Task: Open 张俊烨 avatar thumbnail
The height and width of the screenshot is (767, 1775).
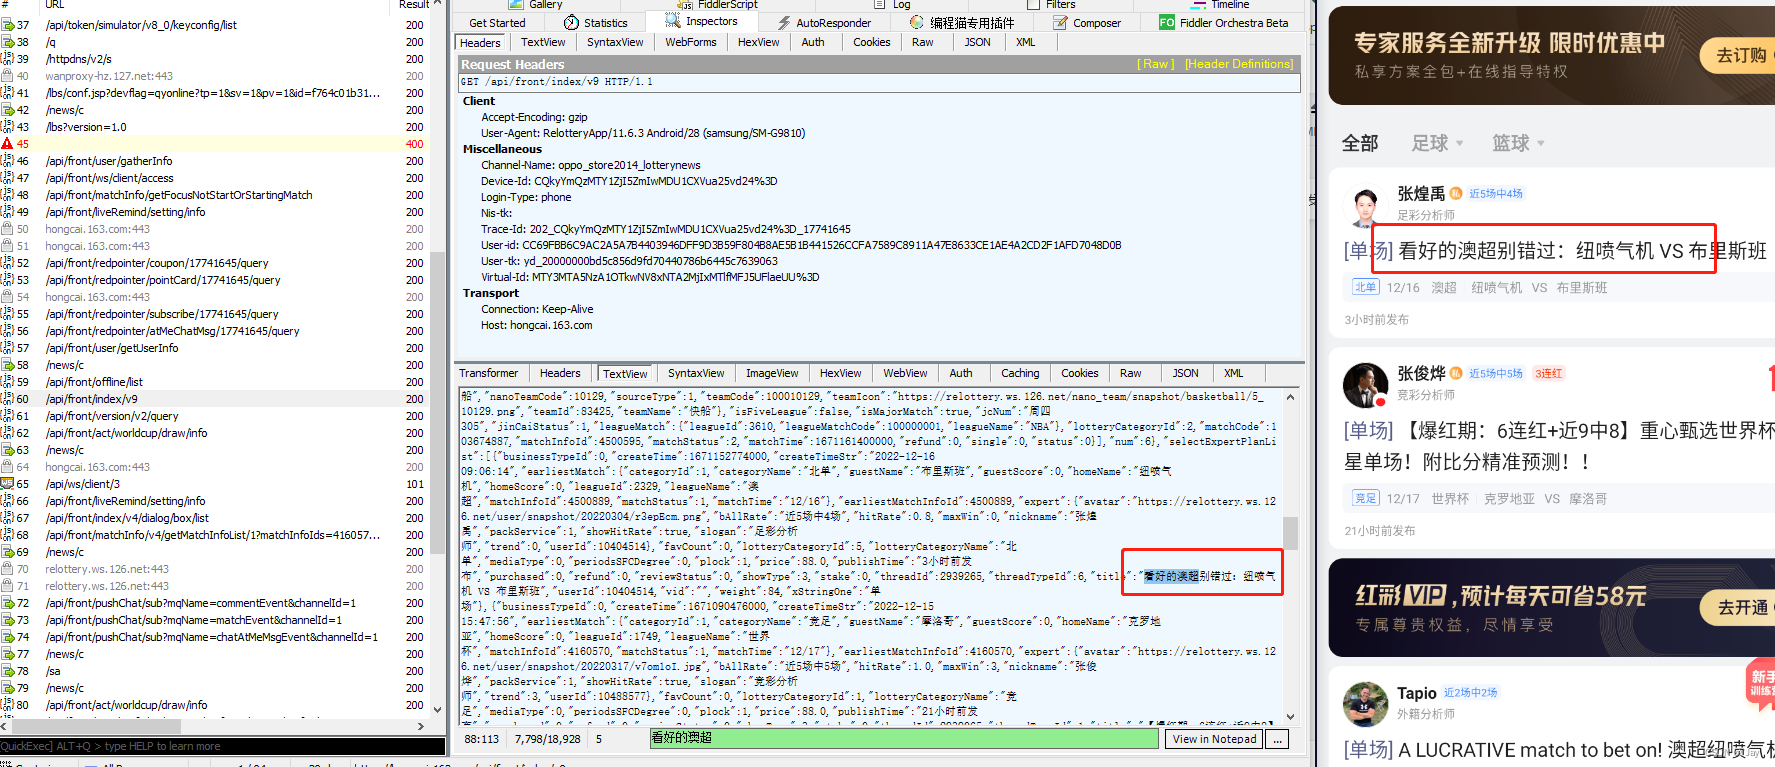Action: pyautogui.click(x=1365, y=386)
